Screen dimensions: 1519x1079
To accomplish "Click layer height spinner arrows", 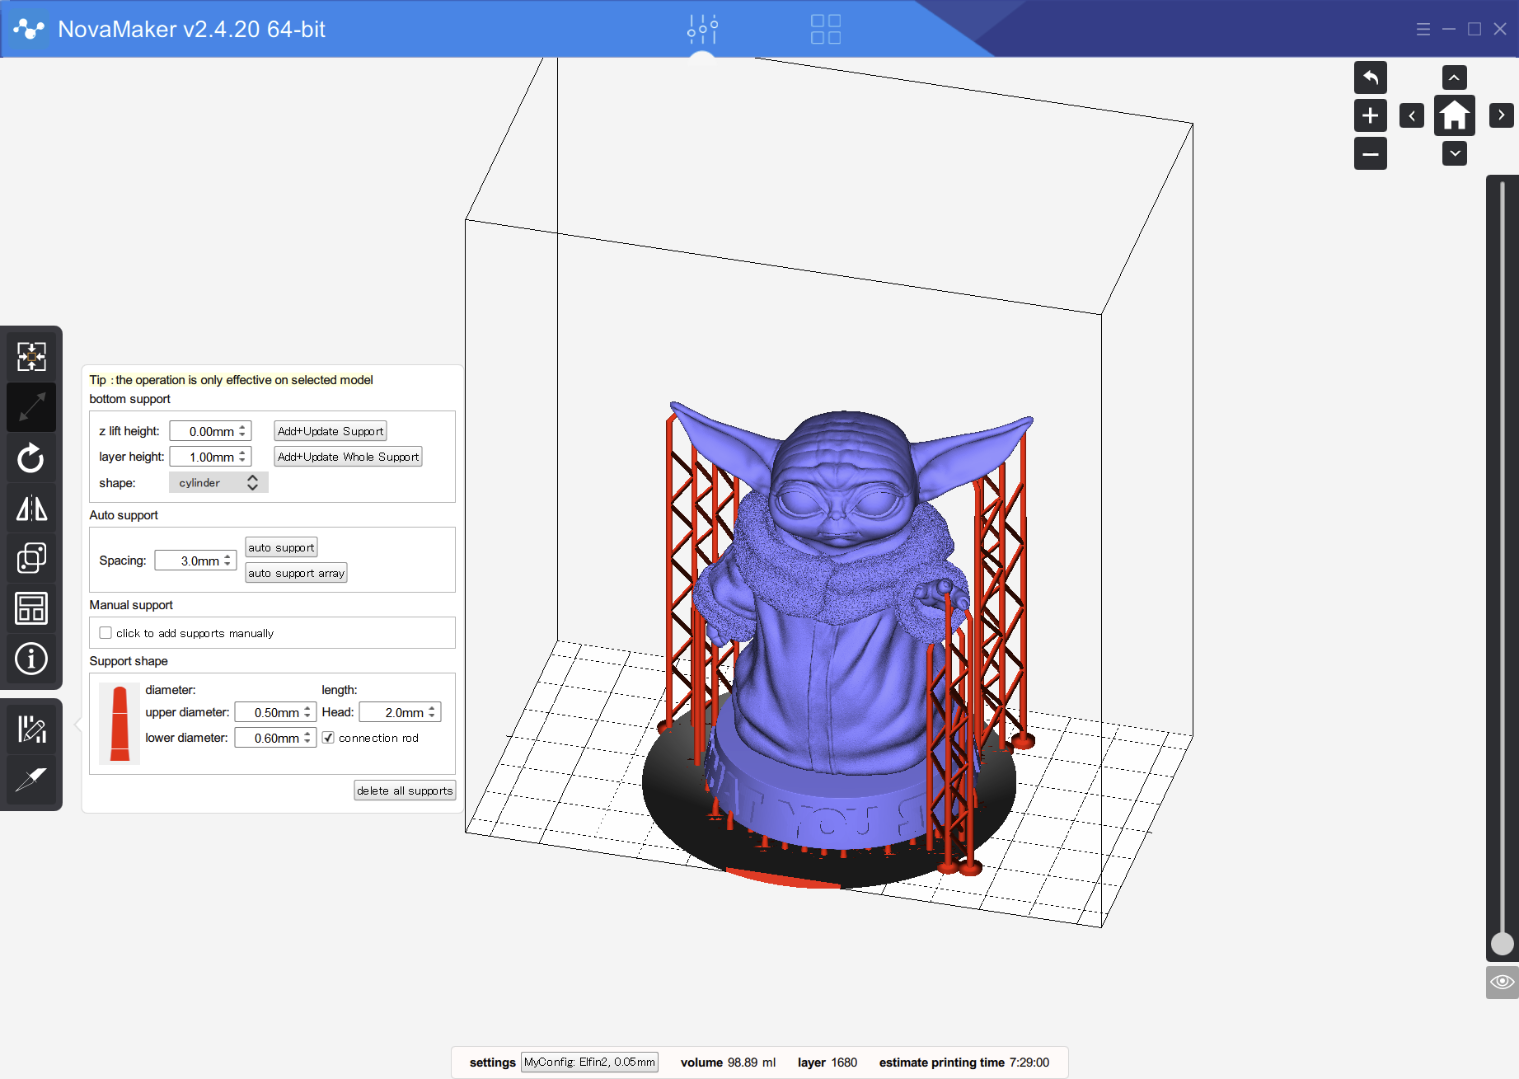I will pyautogui.click(x=242, y=457).
